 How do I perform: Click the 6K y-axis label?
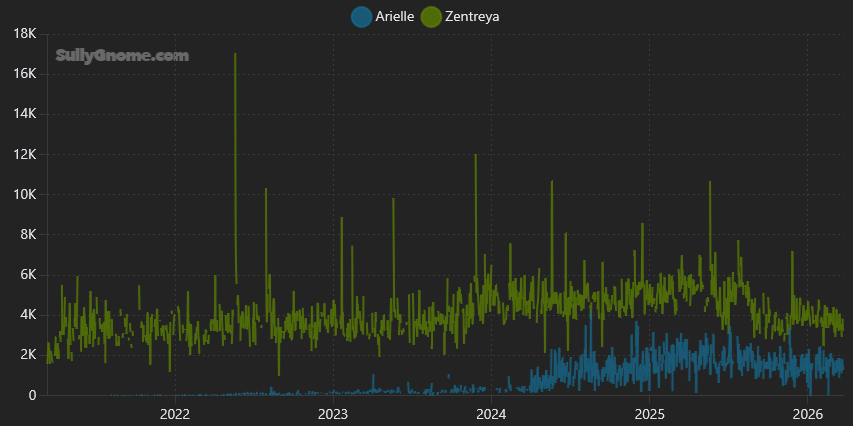pyautogui.click(x=28, y=275)
